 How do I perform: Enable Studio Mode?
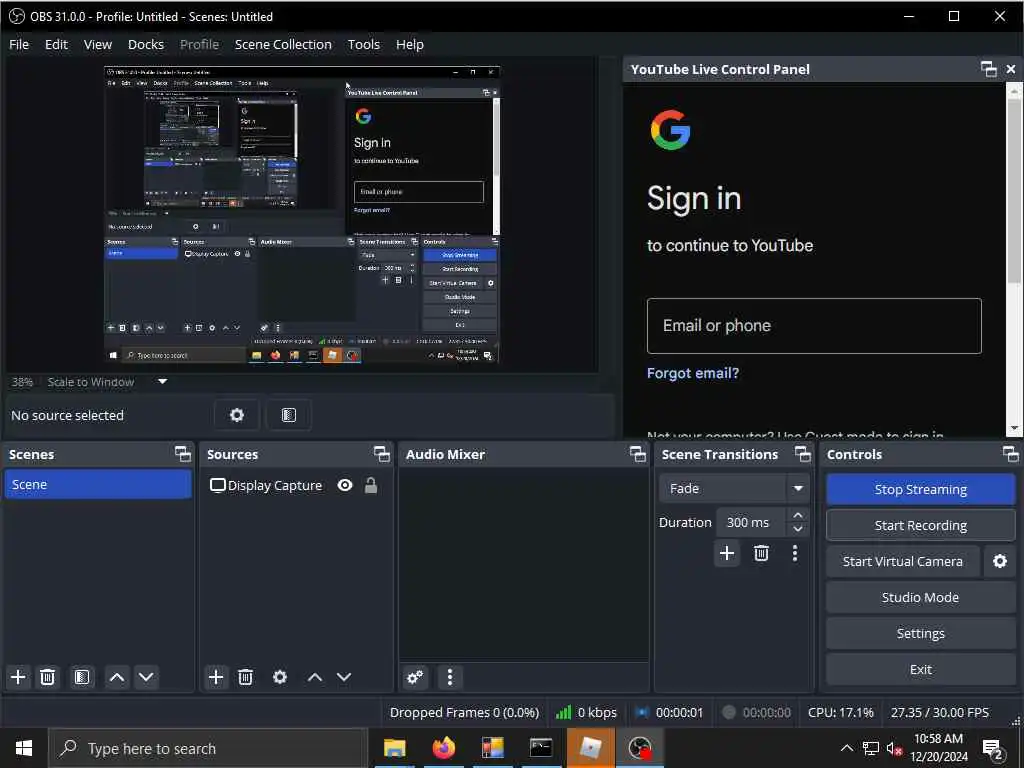pyautogui.click(x=920, y=598)
